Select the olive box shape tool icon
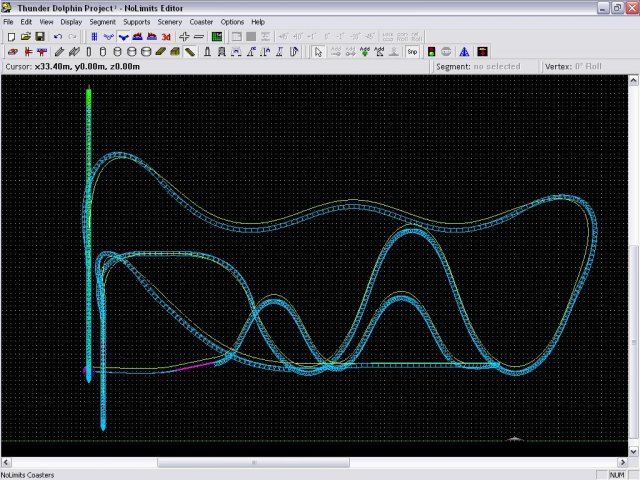The width and height of the screenshot is (640, 480). 175,52
